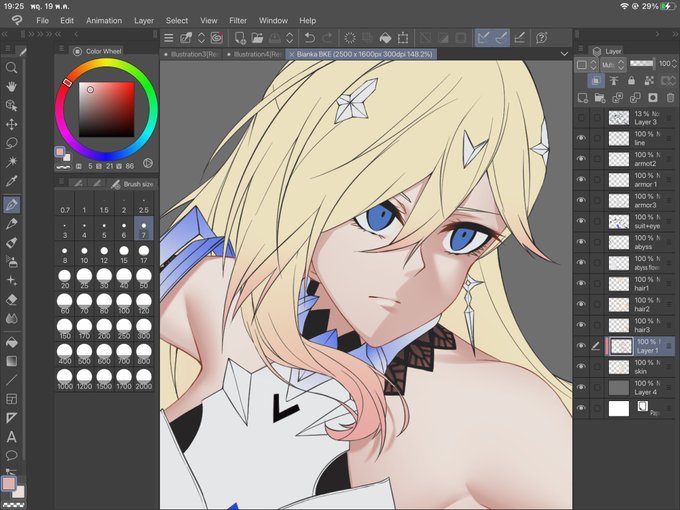Hide the line layer
Screen dimensions: 680x510
581,138
